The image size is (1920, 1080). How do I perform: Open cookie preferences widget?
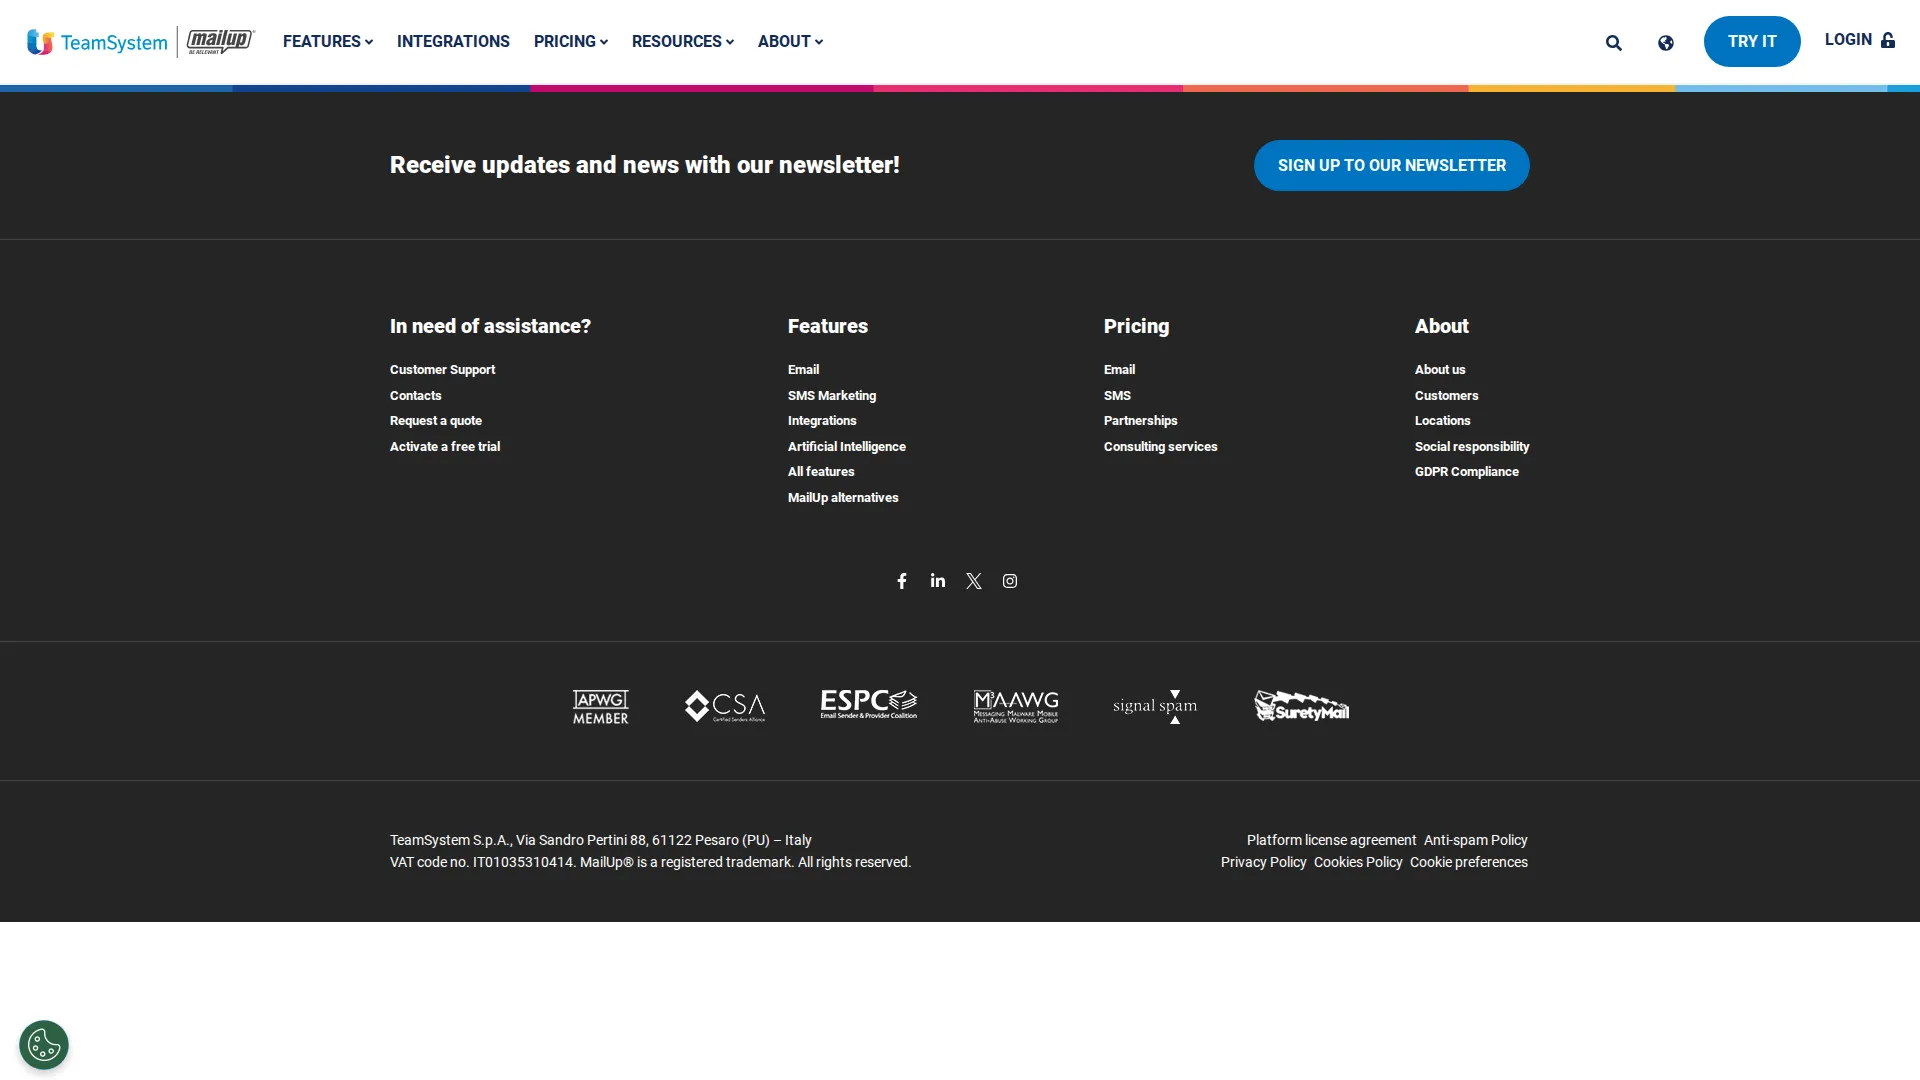43,1044
